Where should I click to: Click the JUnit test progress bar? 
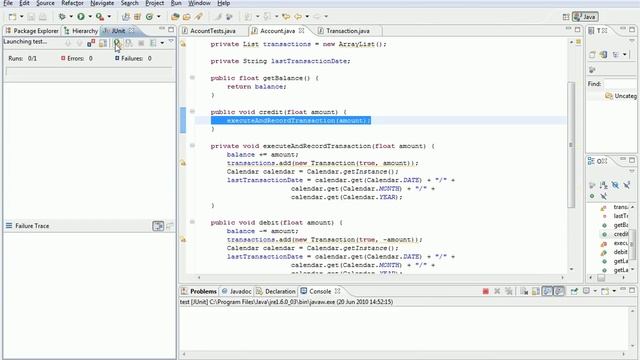[x=89, y=72]
